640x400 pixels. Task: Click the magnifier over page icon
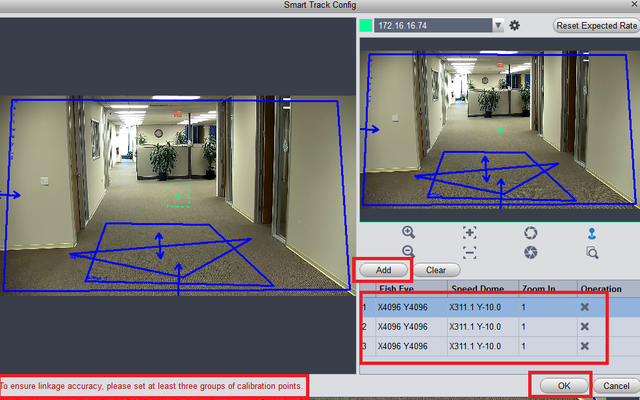point(592,253)
